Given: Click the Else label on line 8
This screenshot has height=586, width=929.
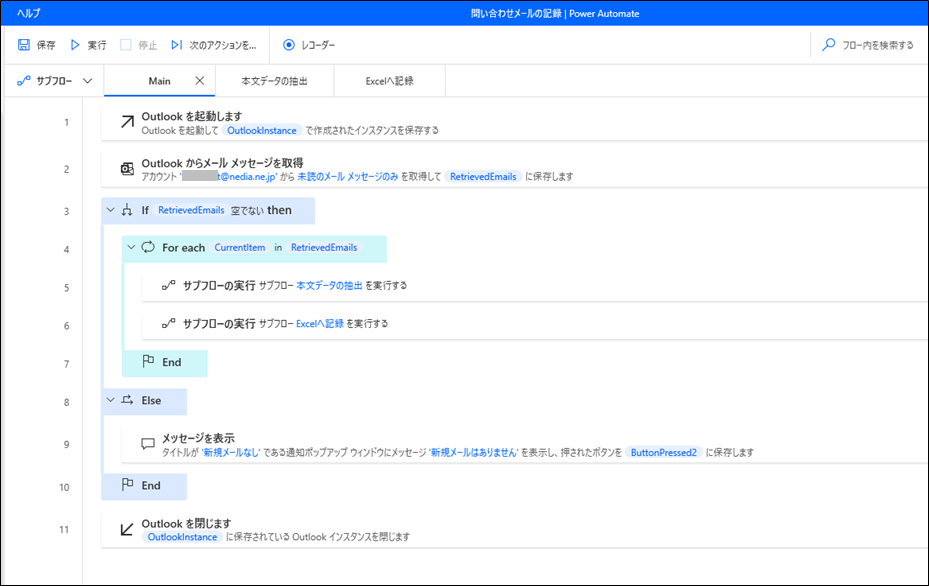Looking at the screenshot, I should pyautogui.click(x=151, y=401).
